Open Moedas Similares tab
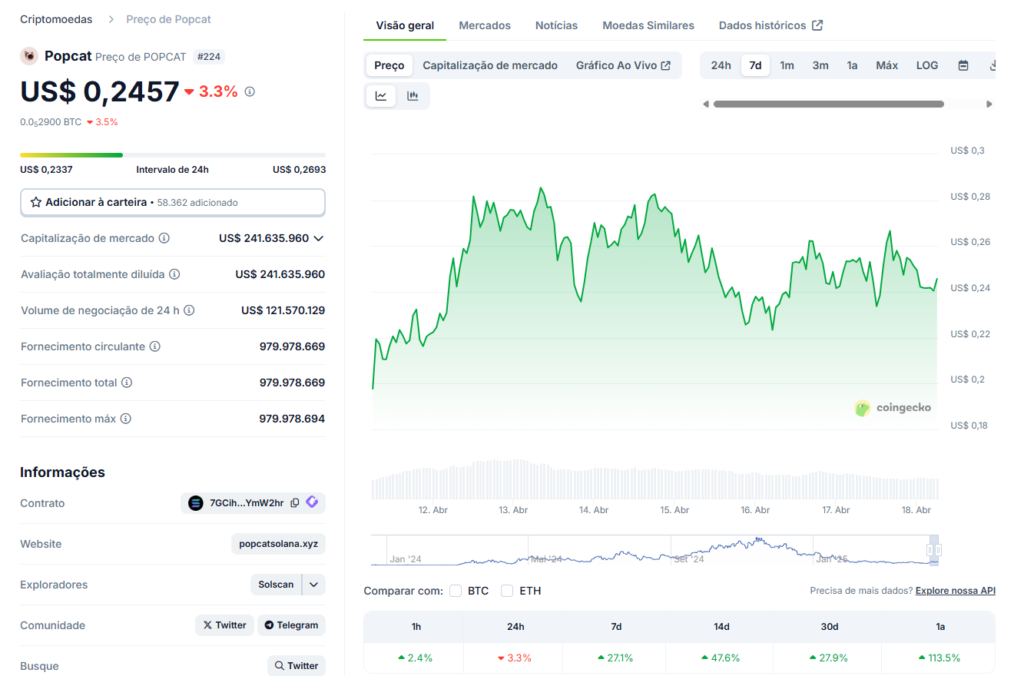Viewport: 1024px width, 676px height. click(x=648, y=25)
